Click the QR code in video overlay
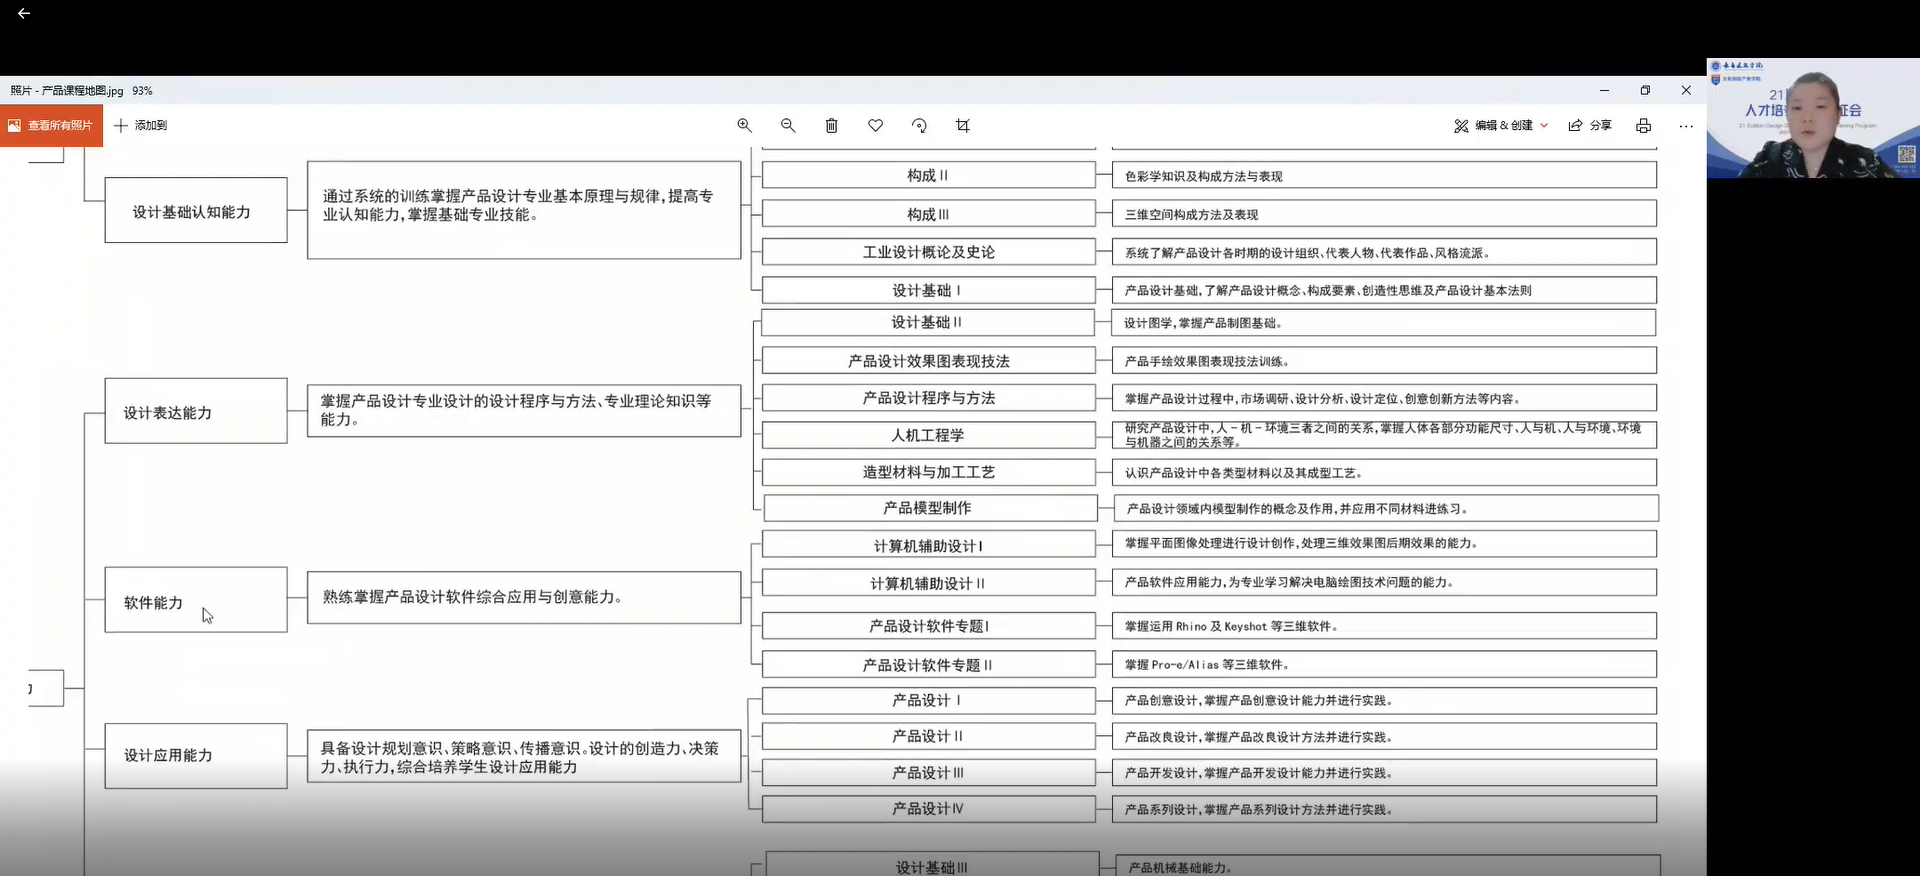The height and width of the screenshot is (876, 1920). click(1906, 154)
